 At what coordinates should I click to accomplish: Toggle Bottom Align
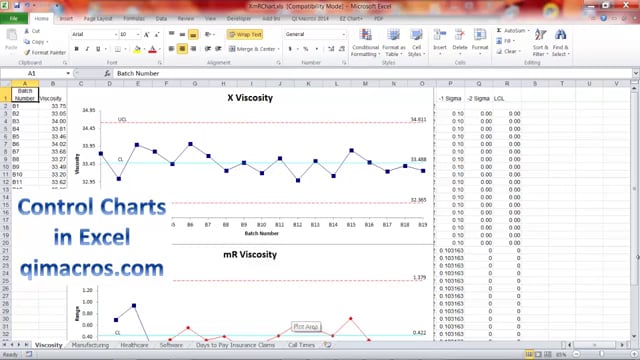(x=193, y=35)
